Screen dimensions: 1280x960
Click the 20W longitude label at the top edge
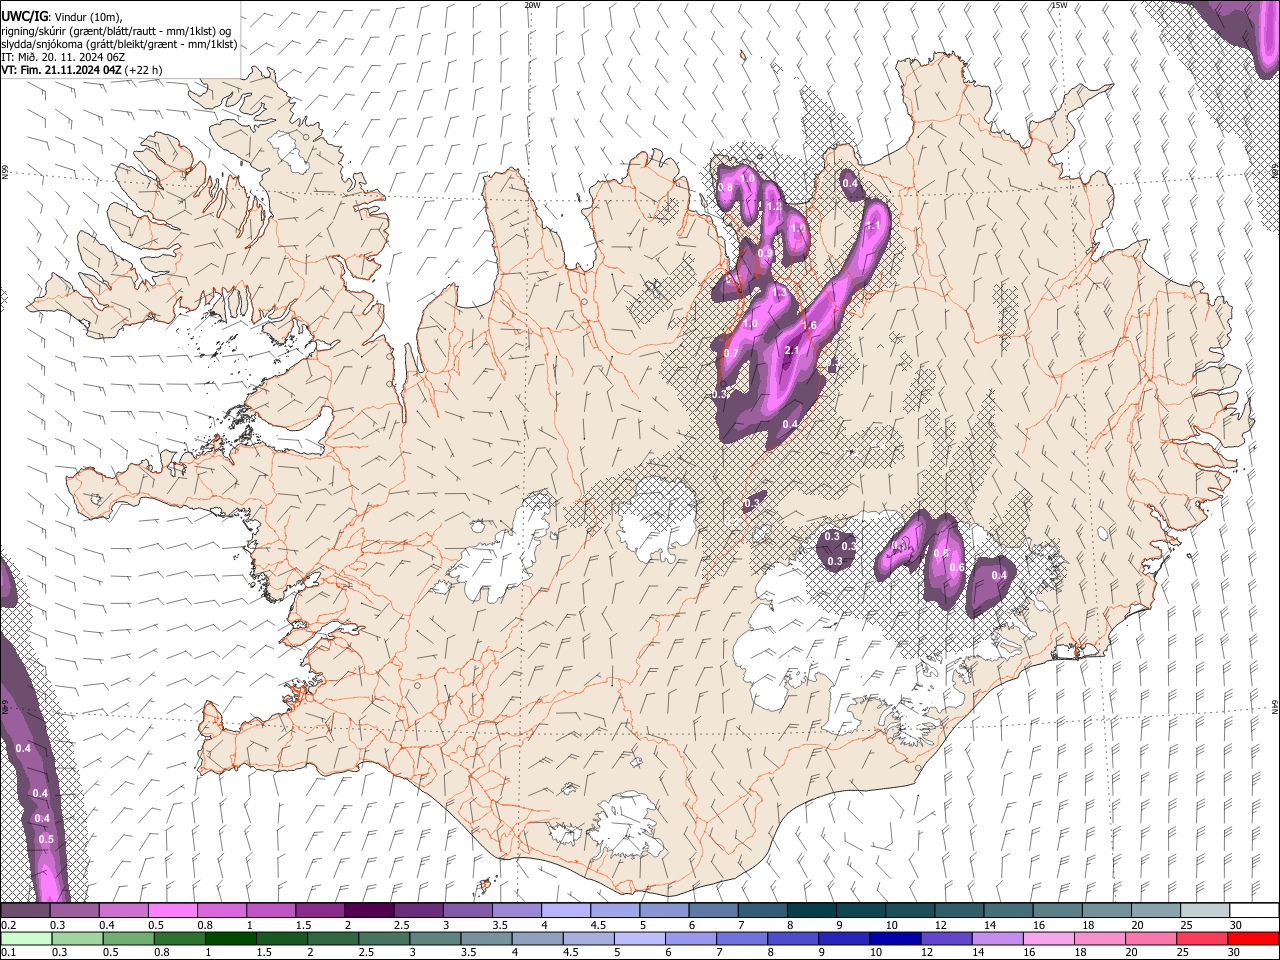coord(532,5)
